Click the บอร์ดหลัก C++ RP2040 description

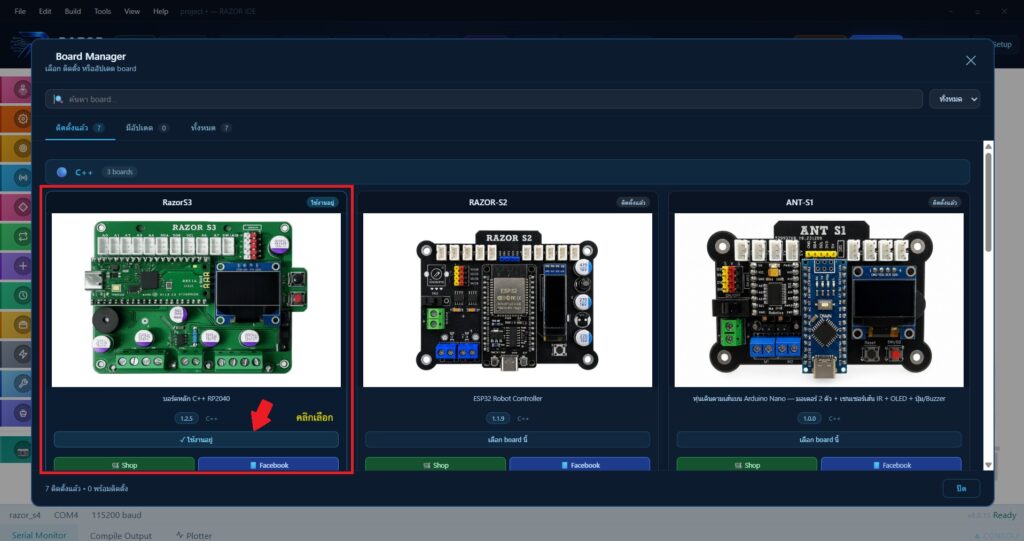(196, 398)
